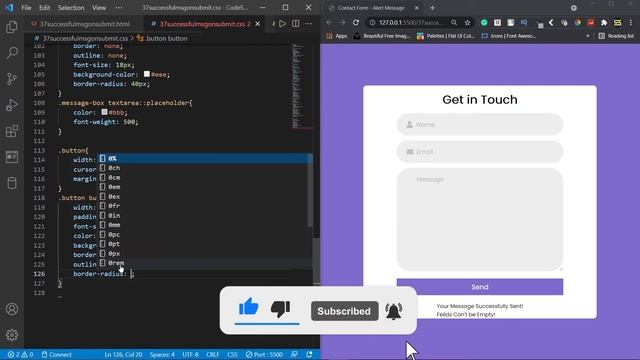Viewport: 640px width, 360px height.
Task: Click the feedback icon in status bar
Action: point(294,354)
